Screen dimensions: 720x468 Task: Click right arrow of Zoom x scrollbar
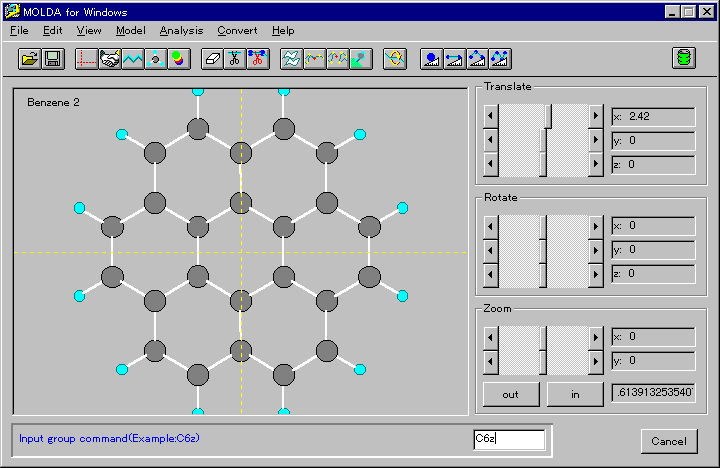(x=596, y=338)
